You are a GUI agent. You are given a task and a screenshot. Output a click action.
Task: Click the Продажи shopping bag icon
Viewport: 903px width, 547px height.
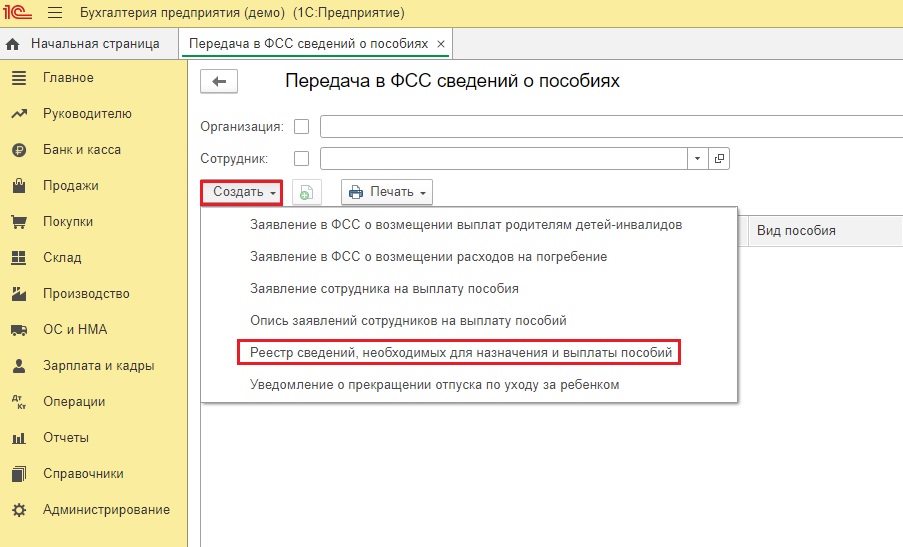pyautogui.click(x=19, y=185)
